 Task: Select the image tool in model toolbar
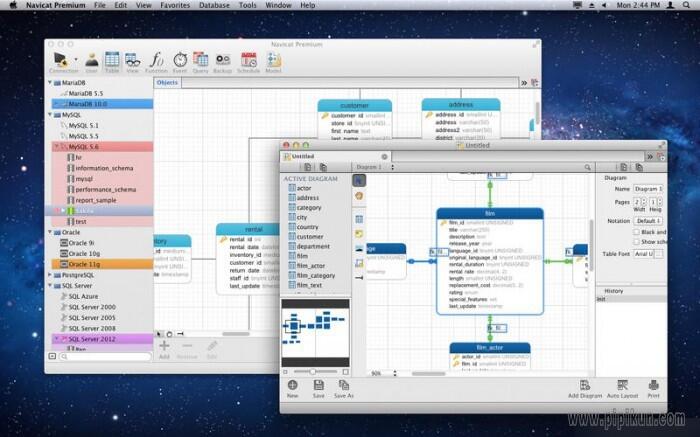pyautogui.click(x=359, y=248)
